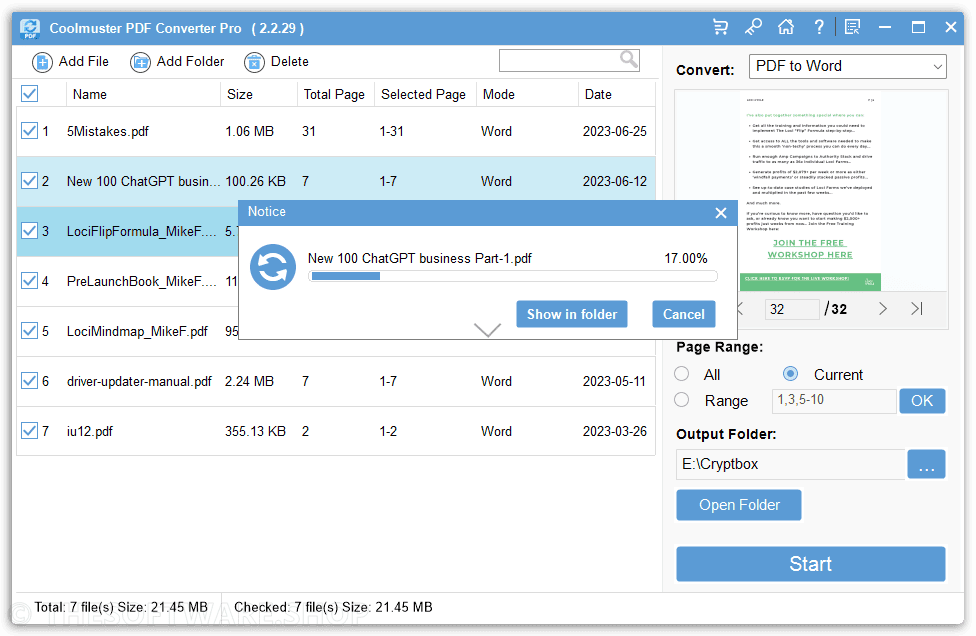Select the All page range option

pyautogui.click(x=682, y=373)
